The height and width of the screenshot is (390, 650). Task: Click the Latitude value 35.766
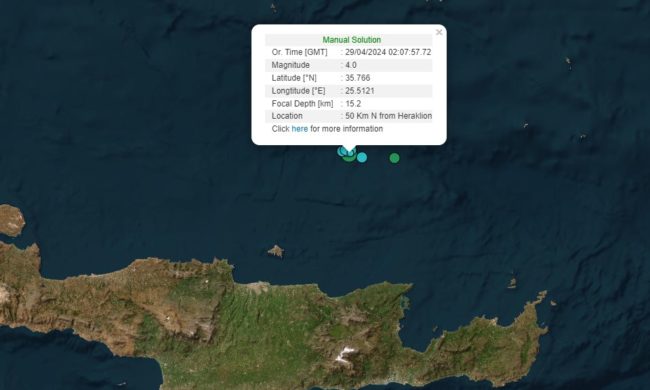pos(358,78)
